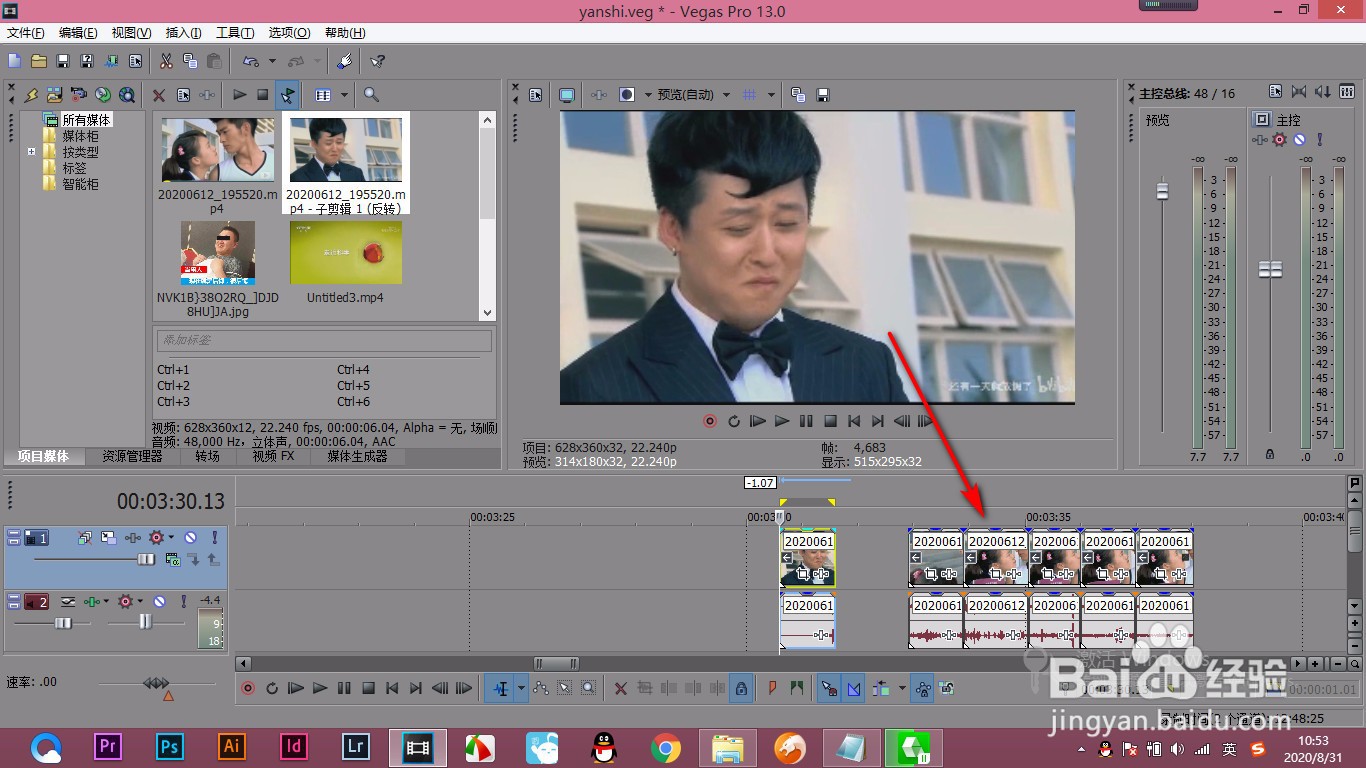Click the Copy icon in the main toolbar
1366x768 pixels.
tap(190, 61)
